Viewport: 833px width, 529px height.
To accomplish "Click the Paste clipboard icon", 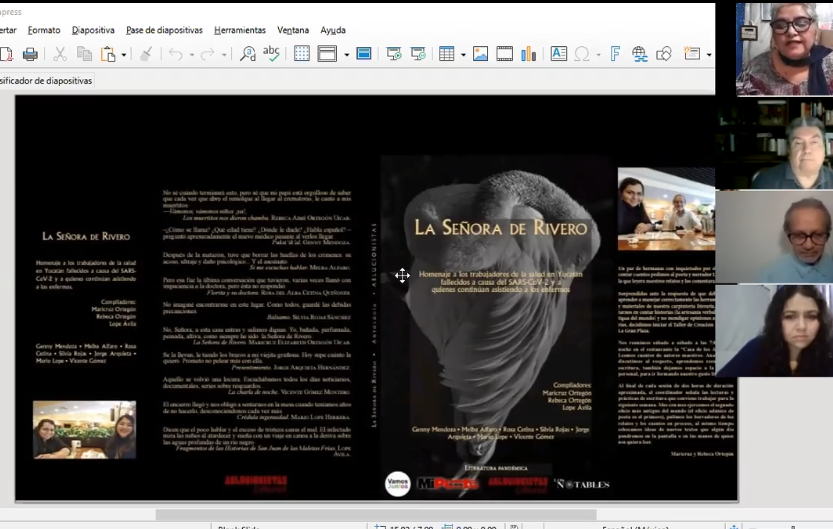I will [x=108, y=54].
